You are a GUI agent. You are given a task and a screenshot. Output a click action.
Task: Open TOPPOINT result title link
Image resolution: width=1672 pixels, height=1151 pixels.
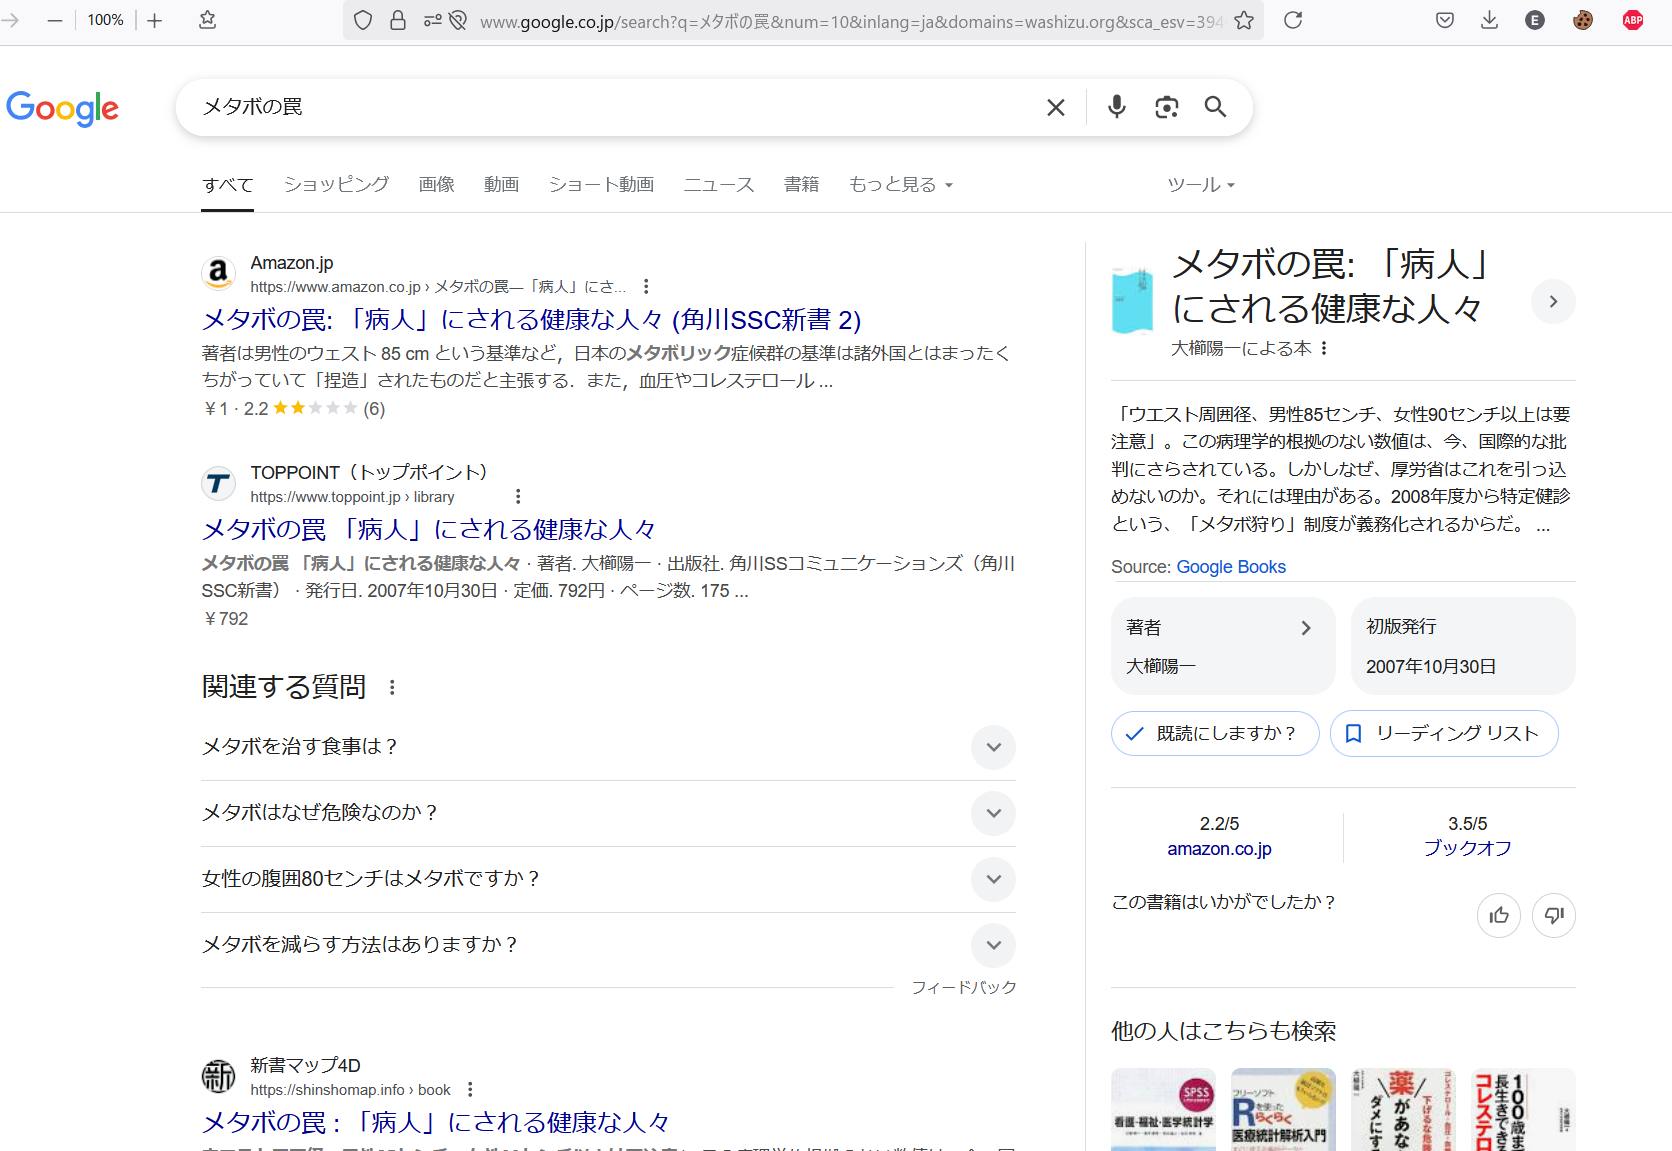[x=429, y=530]
